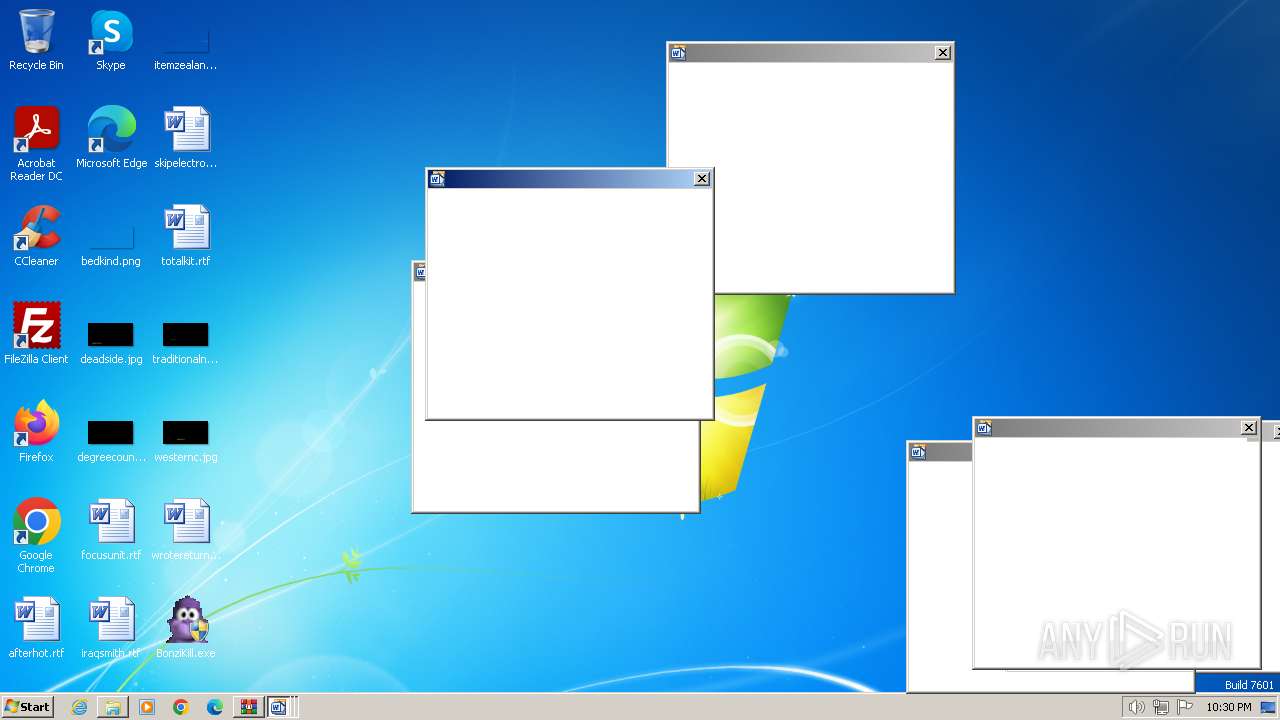The image size is (1280, 720).
Task: Select the CCleaner desktop shortcut
Action: [36, 236]
